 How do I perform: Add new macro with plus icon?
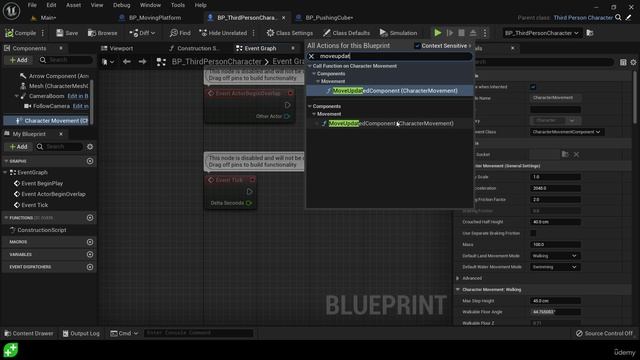(x=90, y=242)
